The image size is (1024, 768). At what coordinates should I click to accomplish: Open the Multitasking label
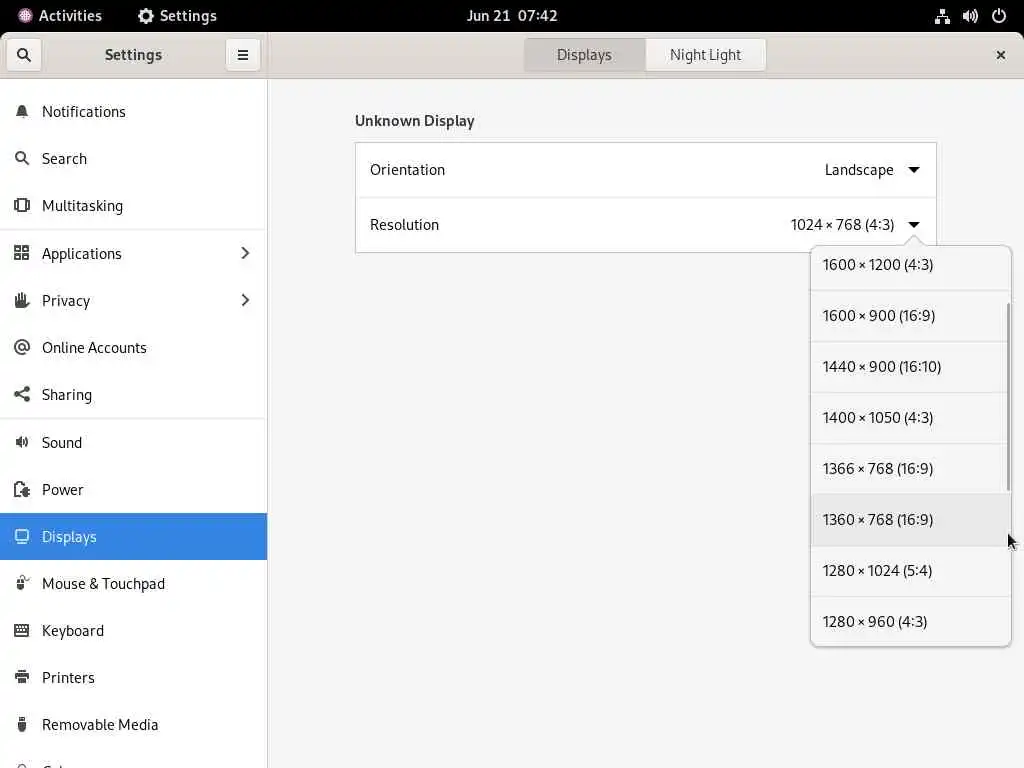pyautogui.click(x=82, y=206)
